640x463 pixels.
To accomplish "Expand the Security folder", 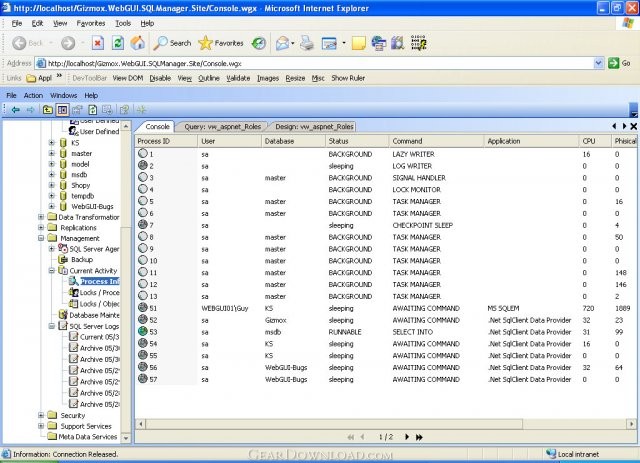I will tap(41, 415).
